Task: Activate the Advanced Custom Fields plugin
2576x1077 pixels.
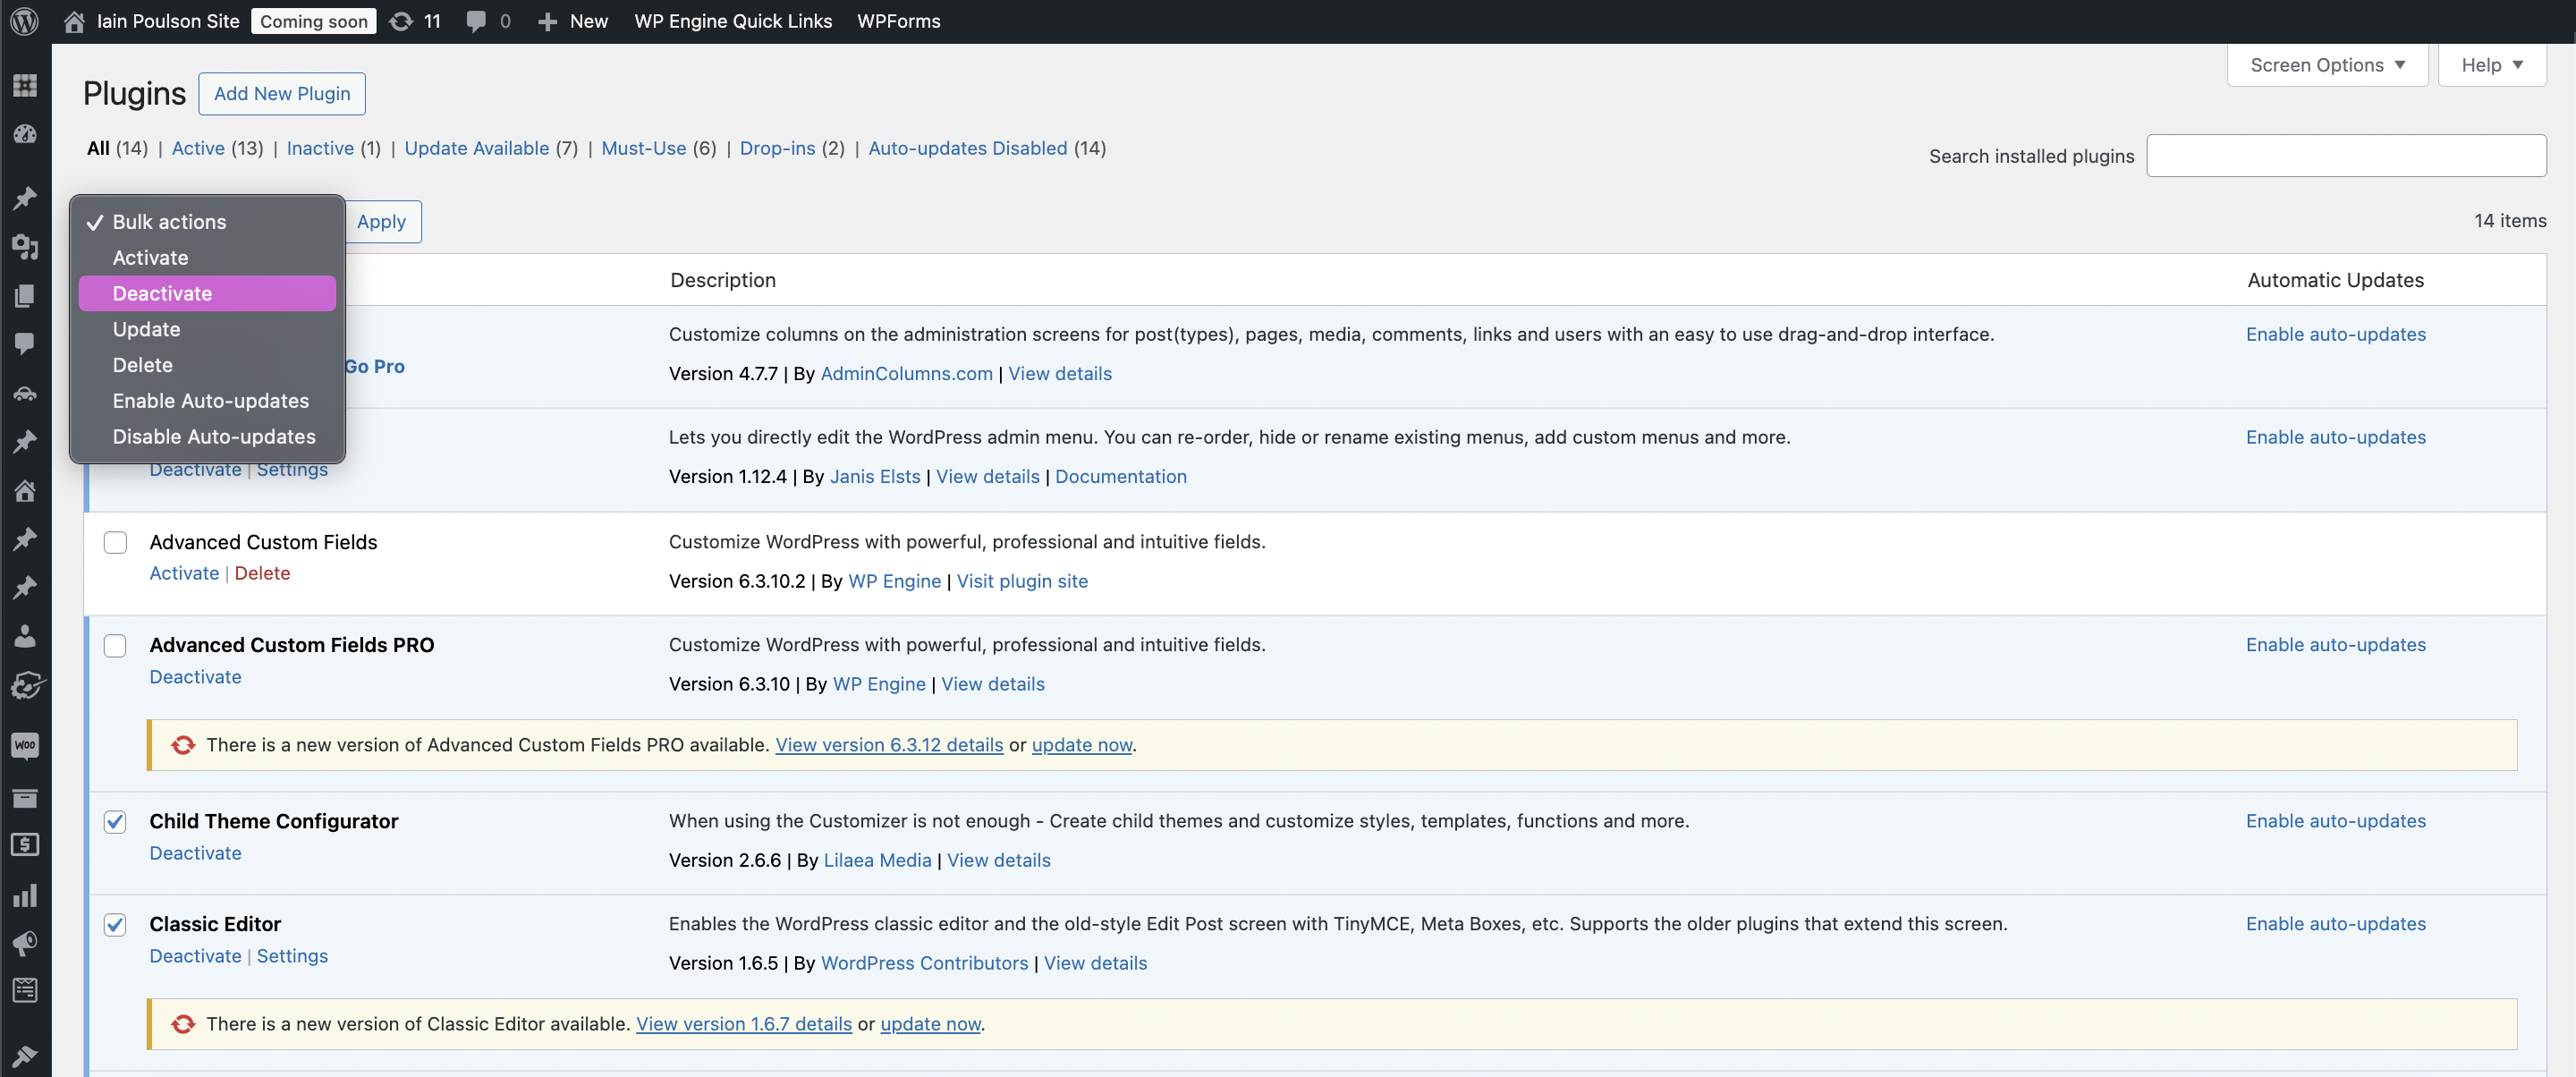Action: pyautogui.click(x=184, y=573)
